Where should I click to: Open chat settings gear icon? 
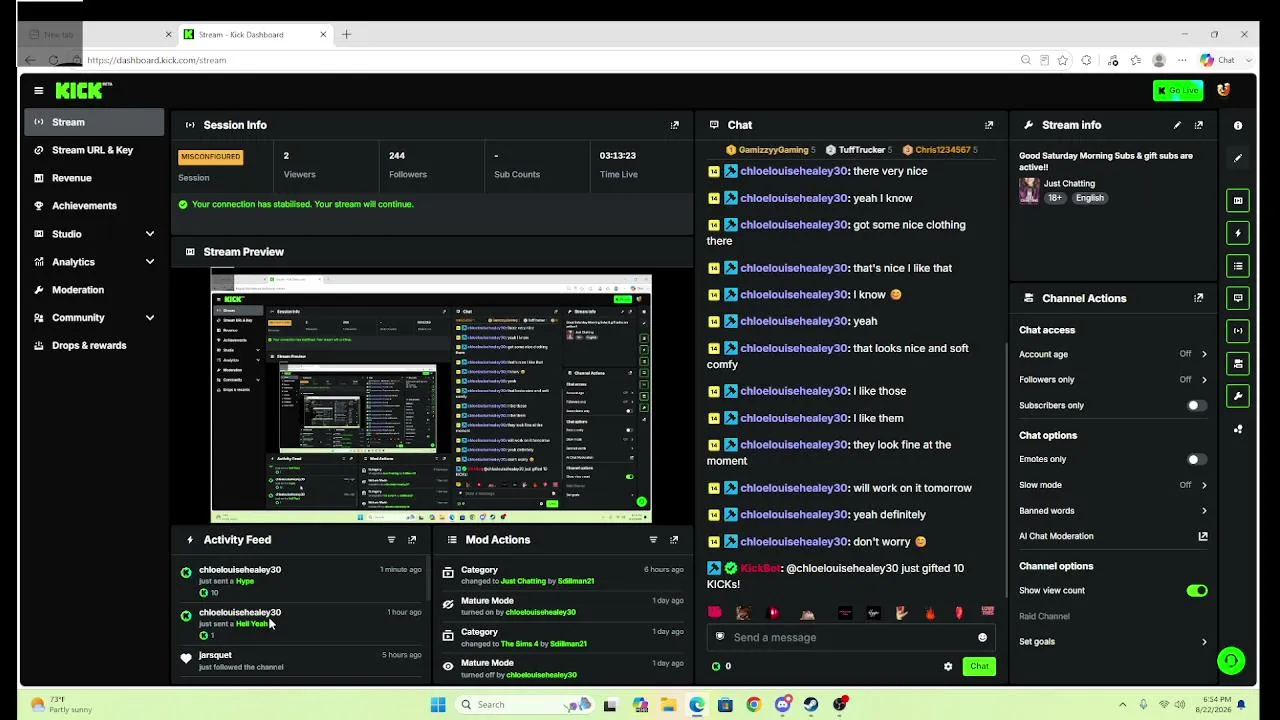[948, 667]
